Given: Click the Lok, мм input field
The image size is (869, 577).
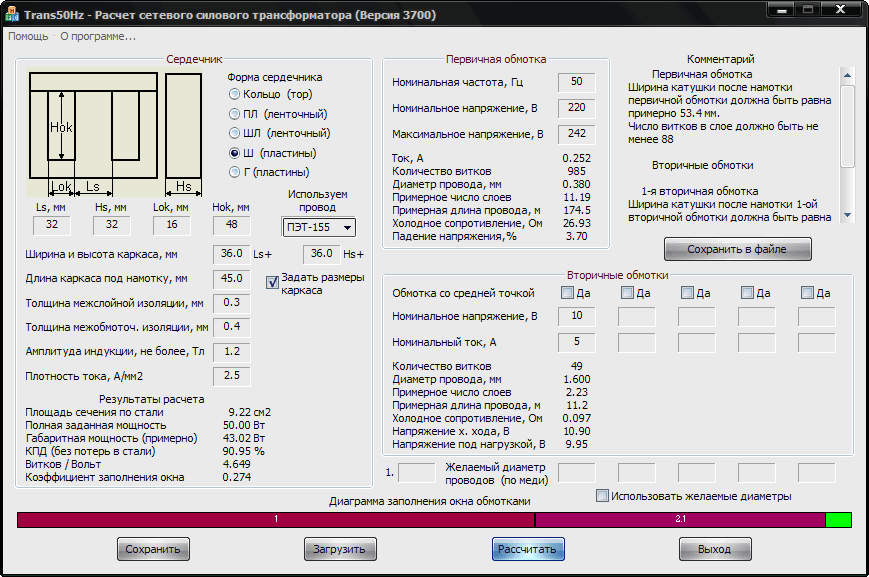Looking at the screenshot, I should [172, 225].
